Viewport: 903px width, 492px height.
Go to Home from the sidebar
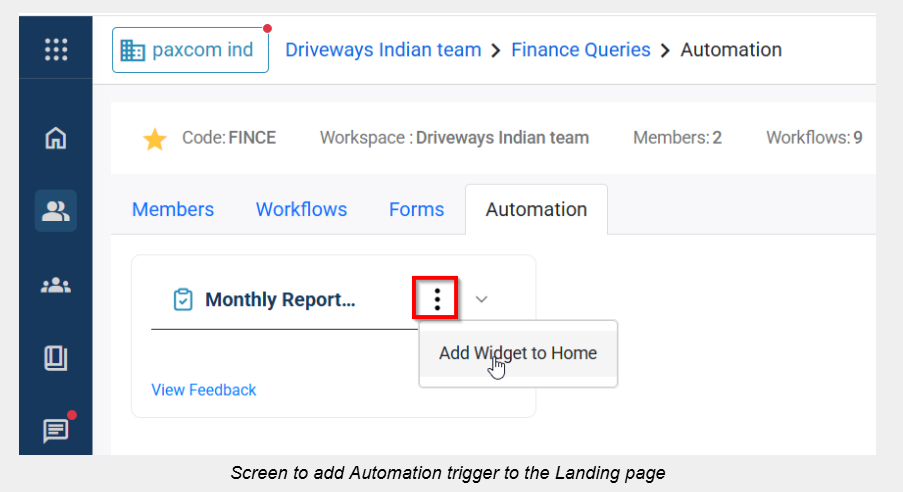pos(56,138)
